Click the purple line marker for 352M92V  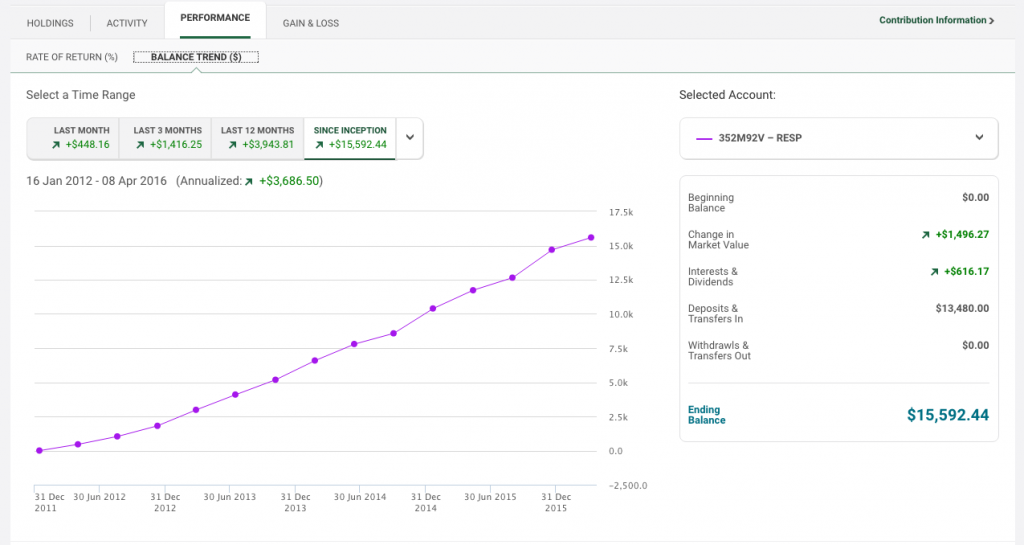[704, 138]
